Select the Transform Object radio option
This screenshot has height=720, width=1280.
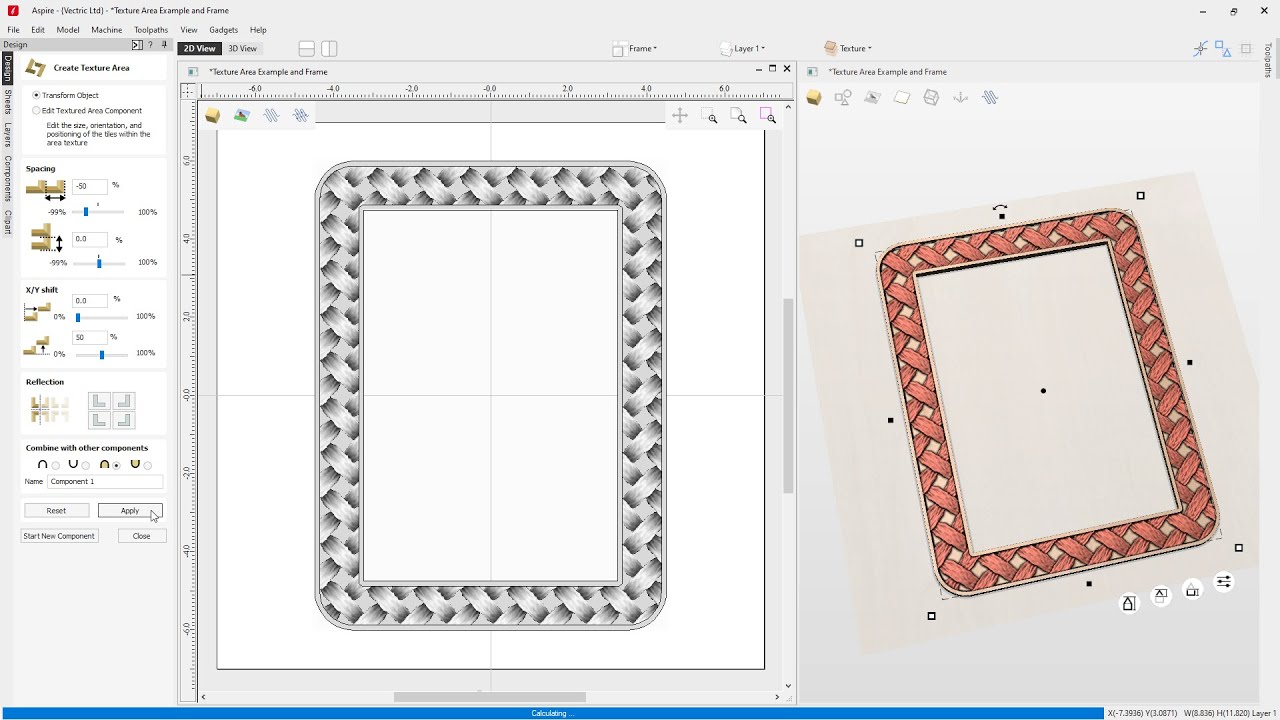[x=37, y=95]
